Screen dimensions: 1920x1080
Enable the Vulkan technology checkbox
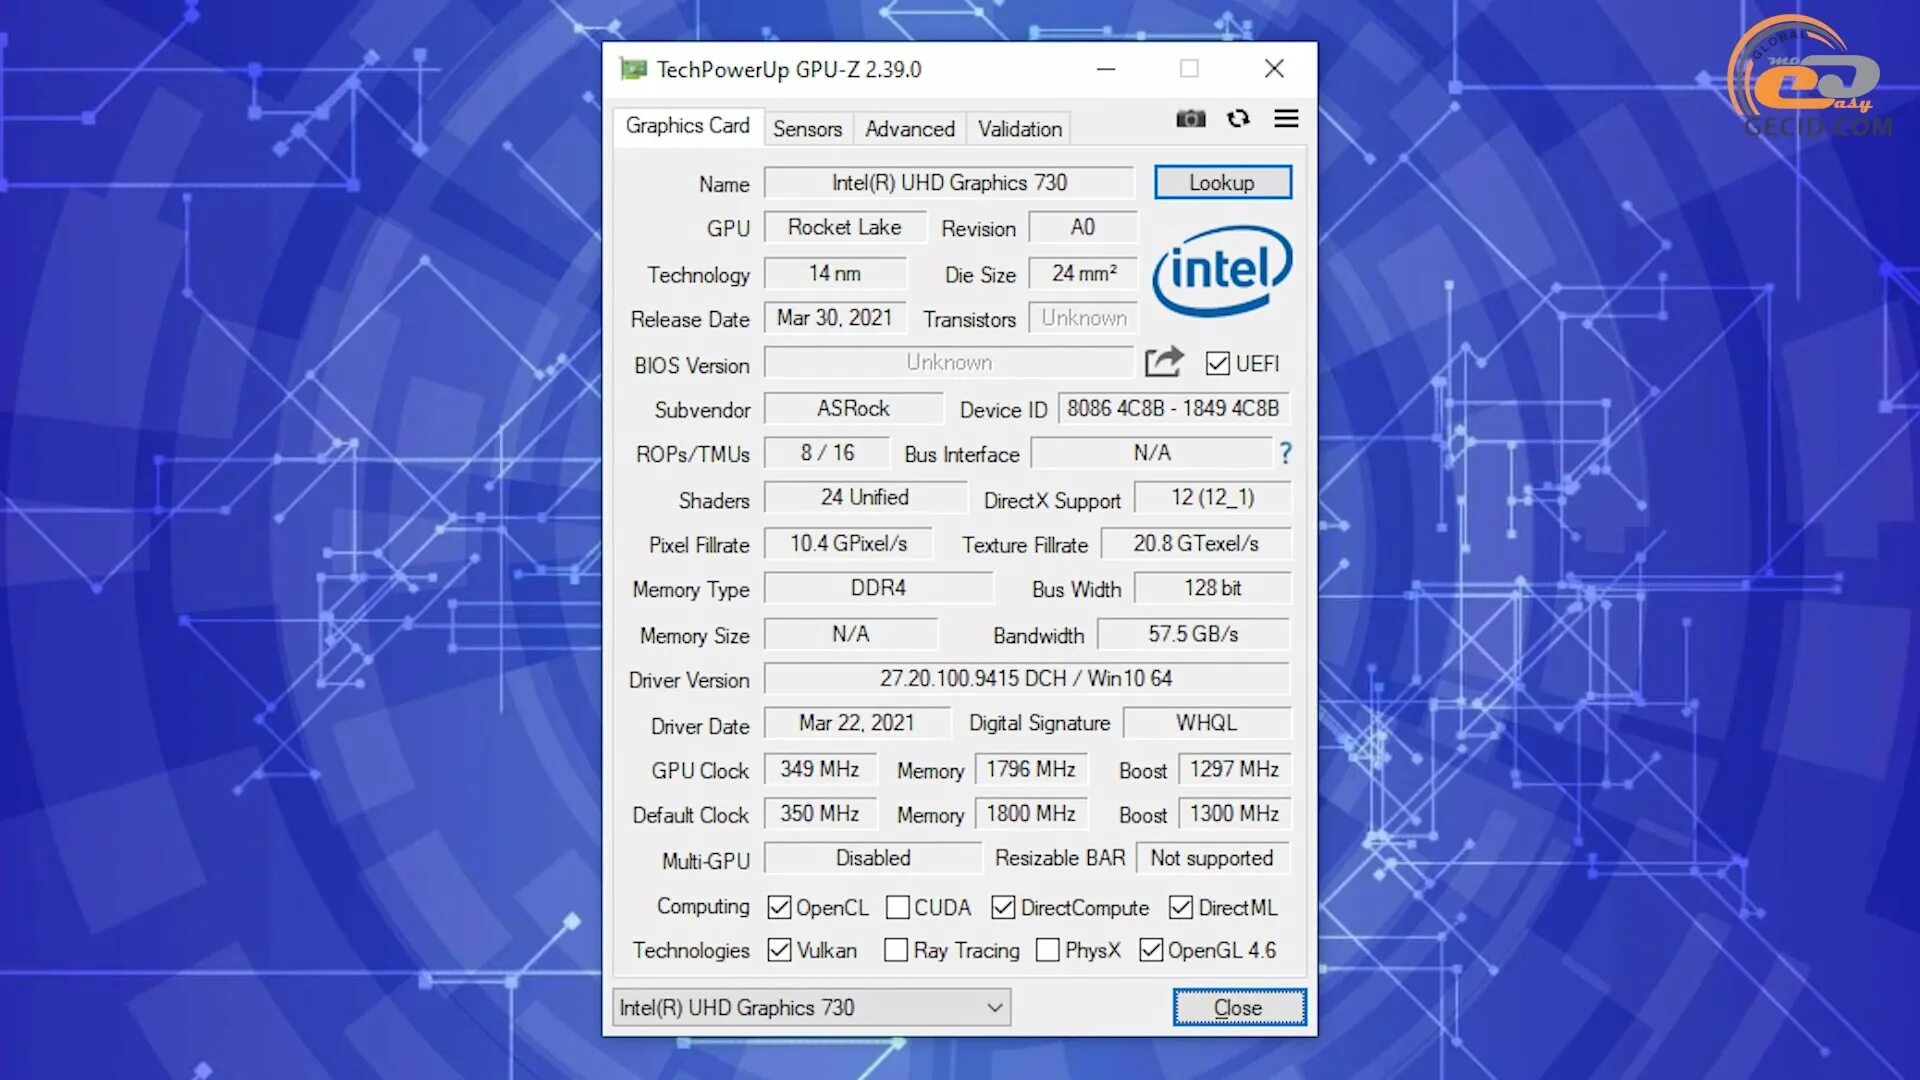[779, 951]
